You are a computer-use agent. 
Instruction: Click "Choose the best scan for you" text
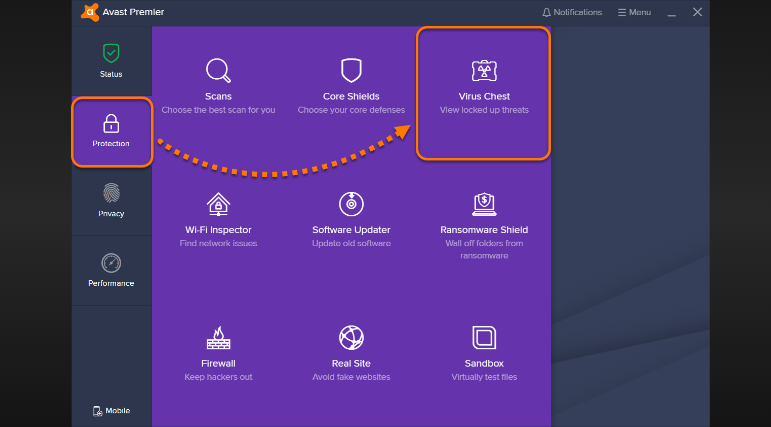(218, 110)
